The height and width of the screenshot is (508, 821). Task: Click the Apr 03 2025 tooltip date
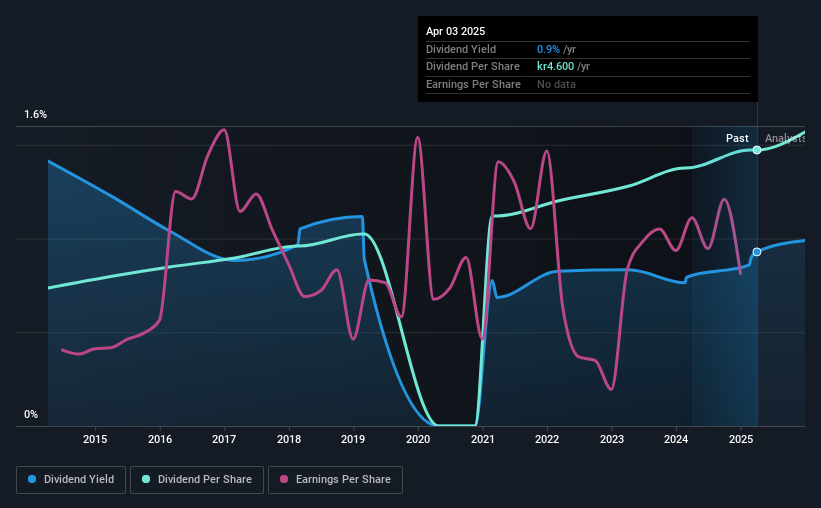(x=456, y=31)
